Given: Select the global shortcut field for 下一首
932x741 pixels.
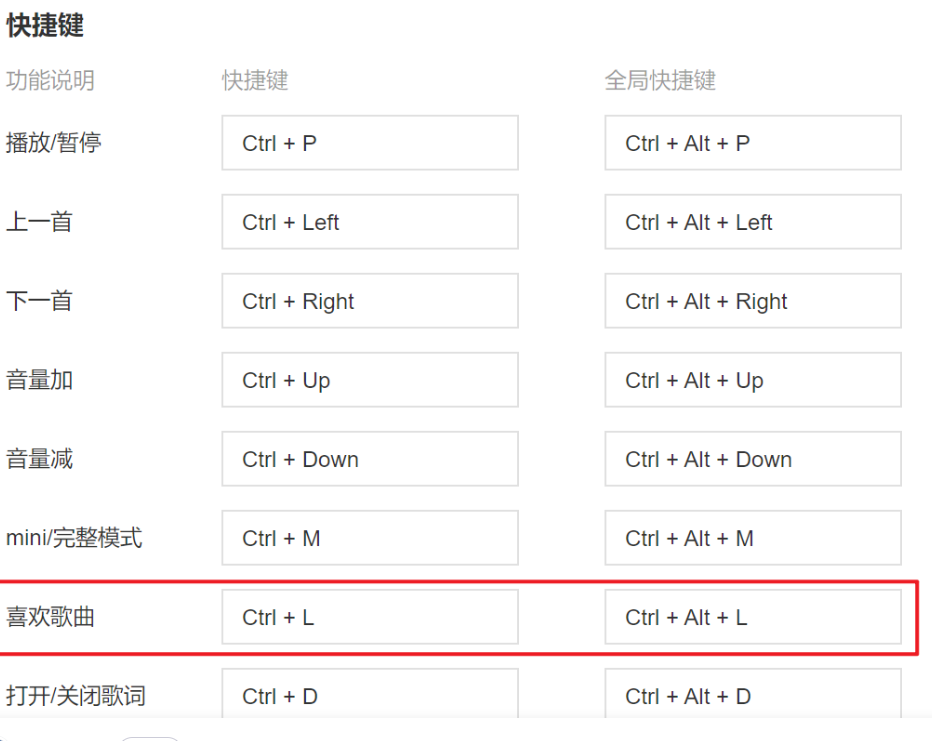Looking at the screenshot, I should (x=752, y=301).
